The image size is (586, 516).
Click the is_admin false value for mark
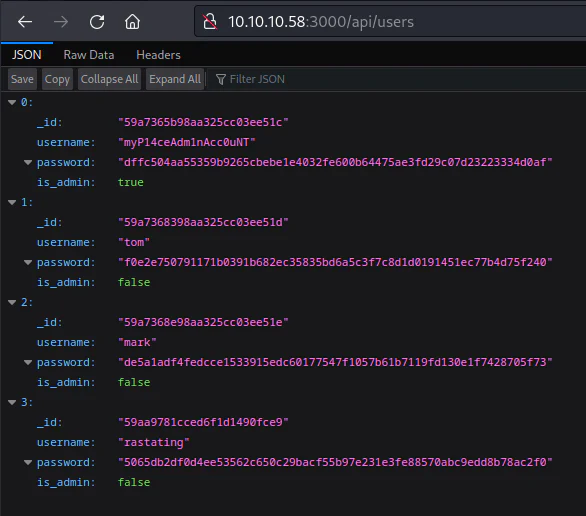tap(134, 382)
